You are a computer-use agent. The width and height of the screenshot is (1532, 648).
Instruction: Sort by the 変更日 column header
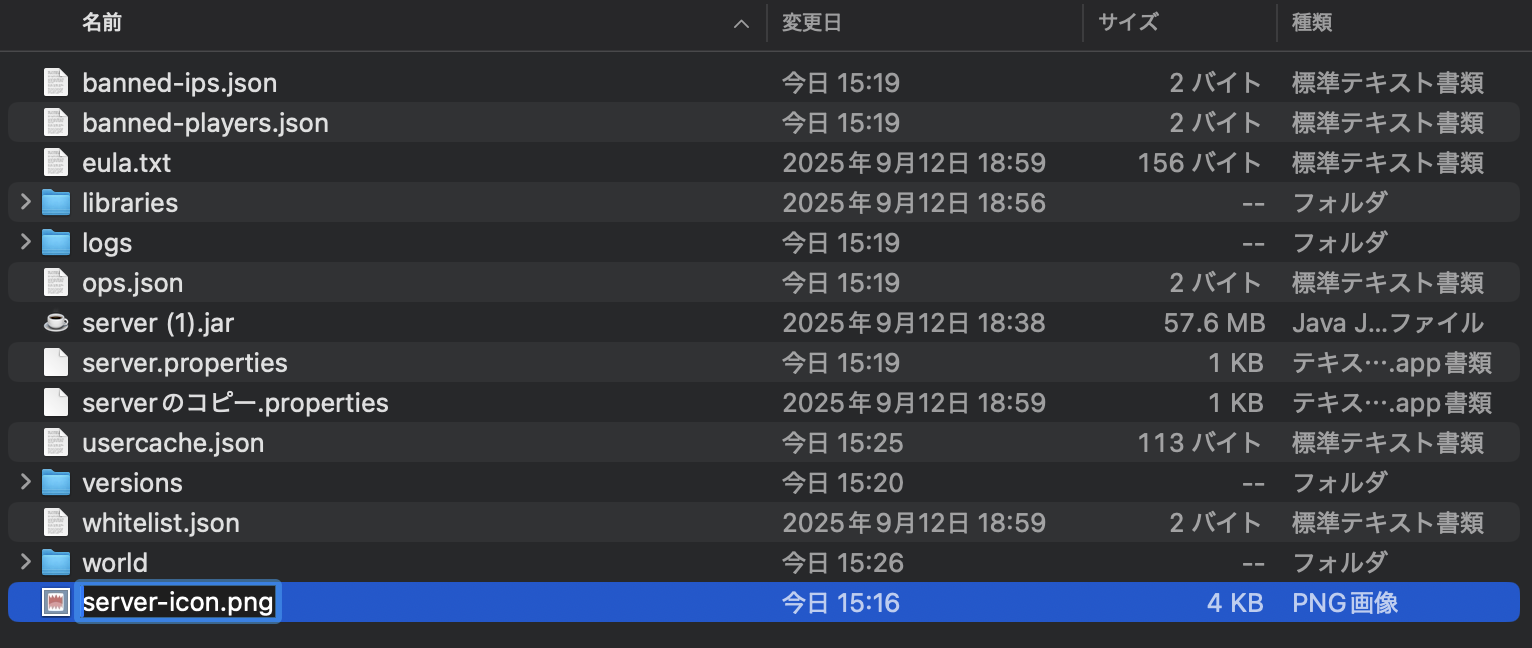[x=811, y=23]
